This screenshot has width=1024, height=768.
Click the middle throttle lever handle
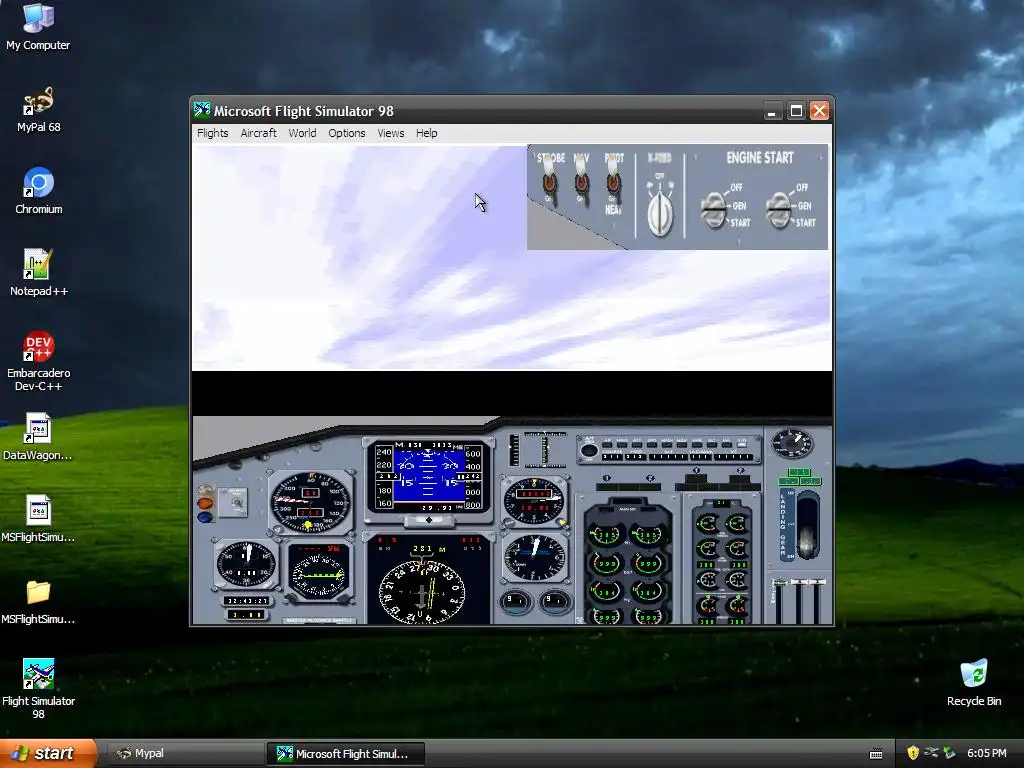[799, 582]
